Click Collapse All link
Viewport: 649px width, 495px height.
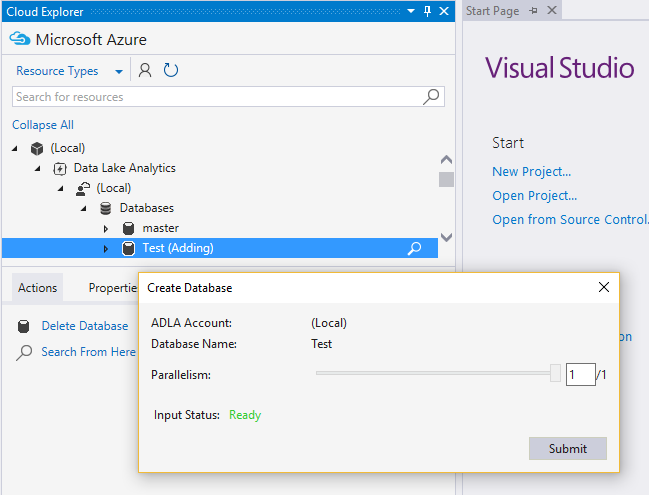point(43,125)
